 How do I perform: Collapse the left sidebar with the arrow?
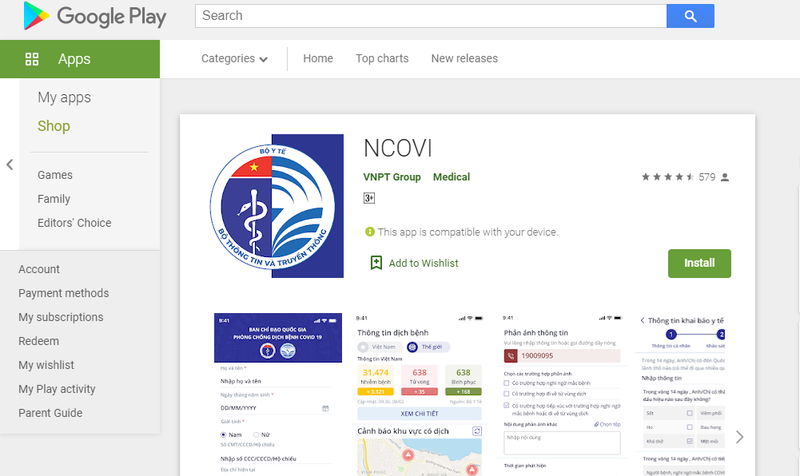tap(9, 164)
